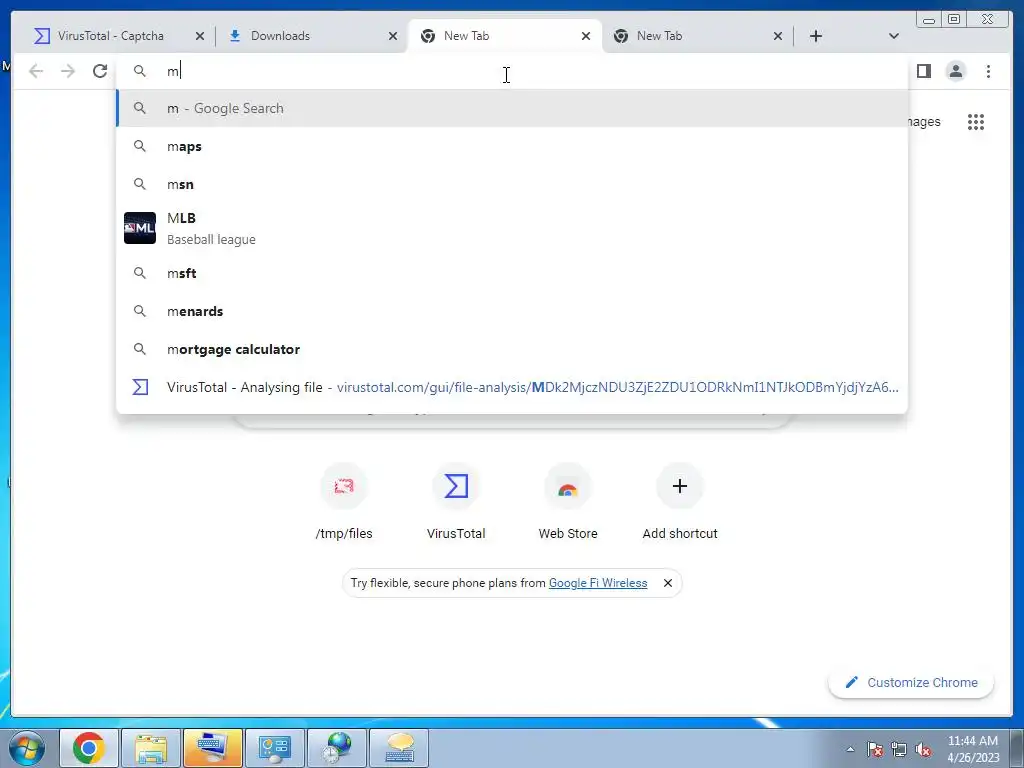The height and width of the screenshot is (768, 1024).
Task: Click the globe with clock taskbar icon
Action: point(337,748)
